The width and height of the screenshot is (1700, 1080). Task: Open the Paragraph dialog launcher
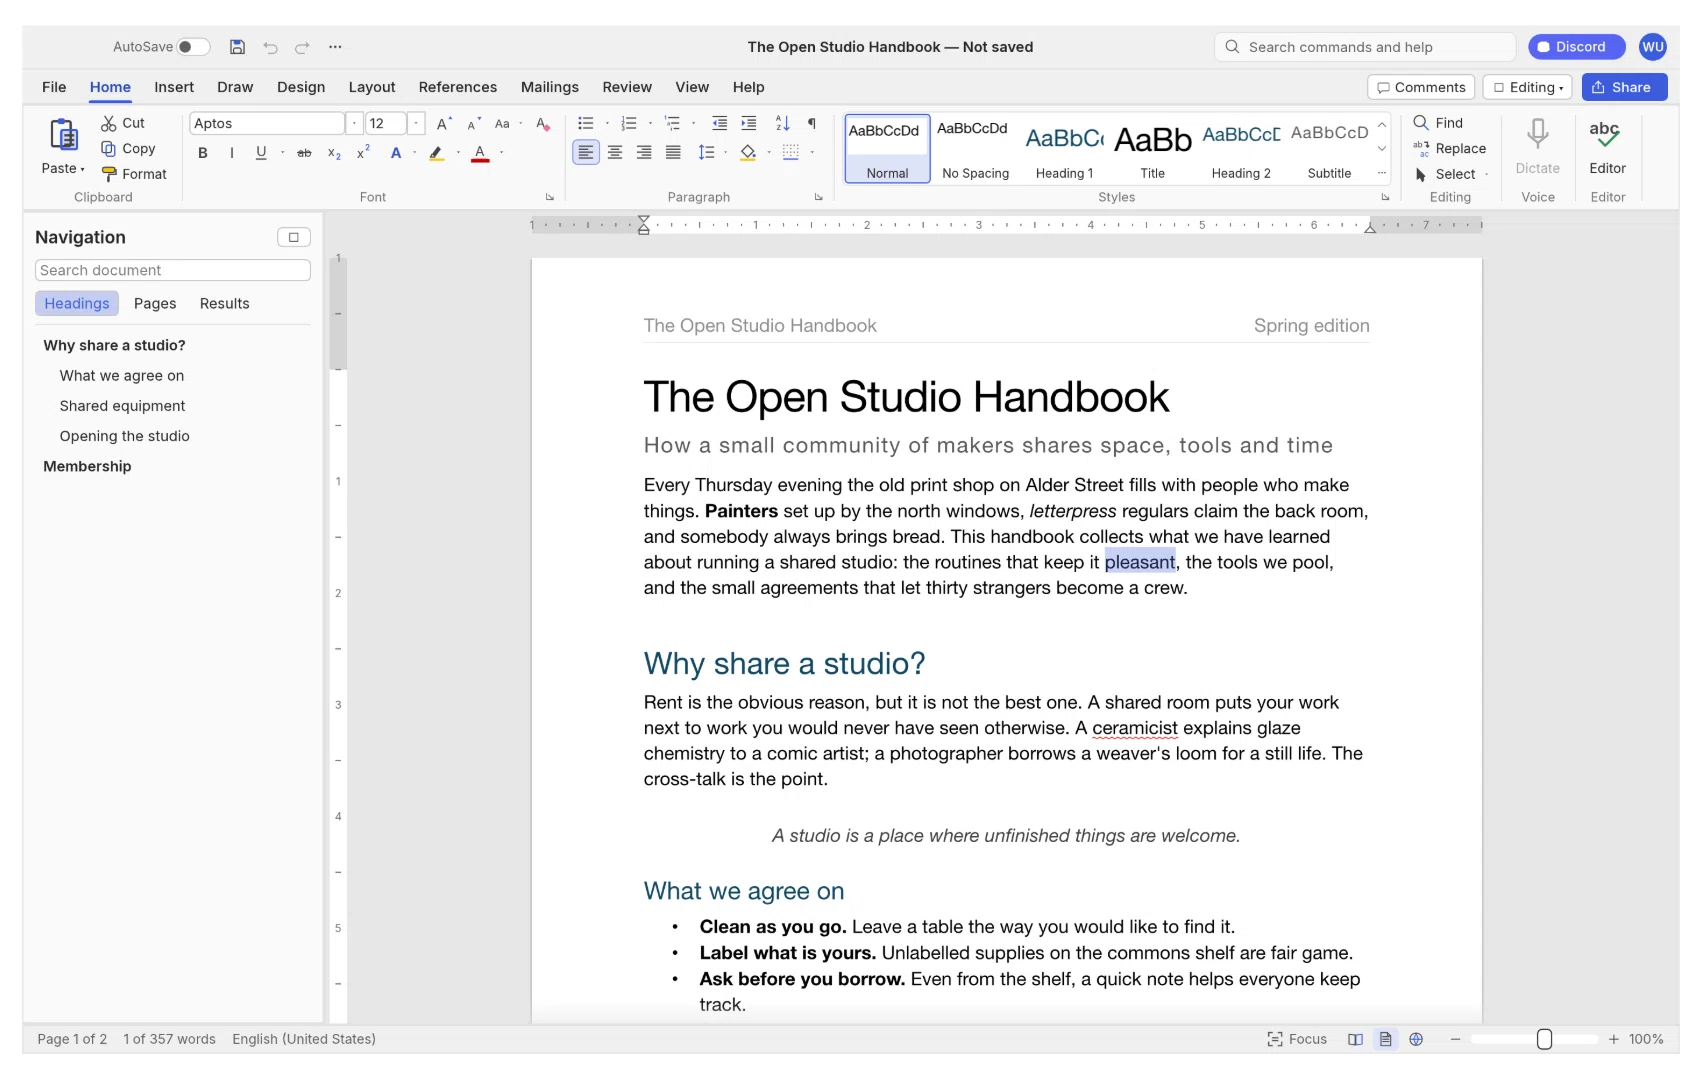click(x=818, y=197)
